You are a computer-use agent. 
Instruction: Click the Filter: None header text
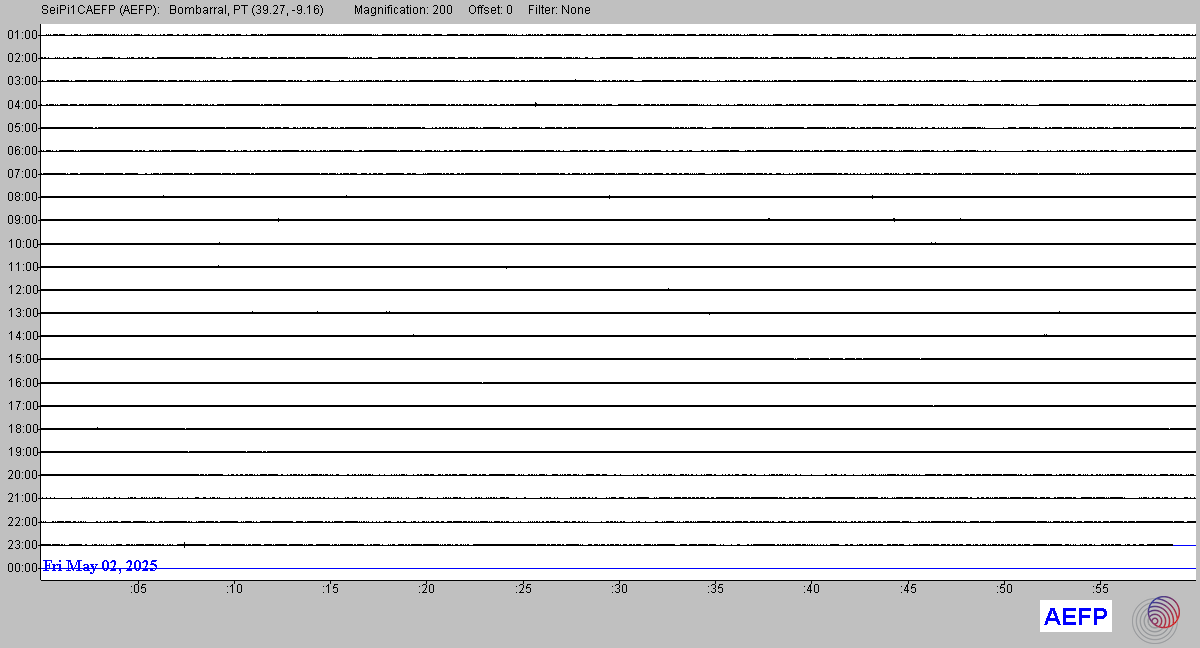[559, 10]
